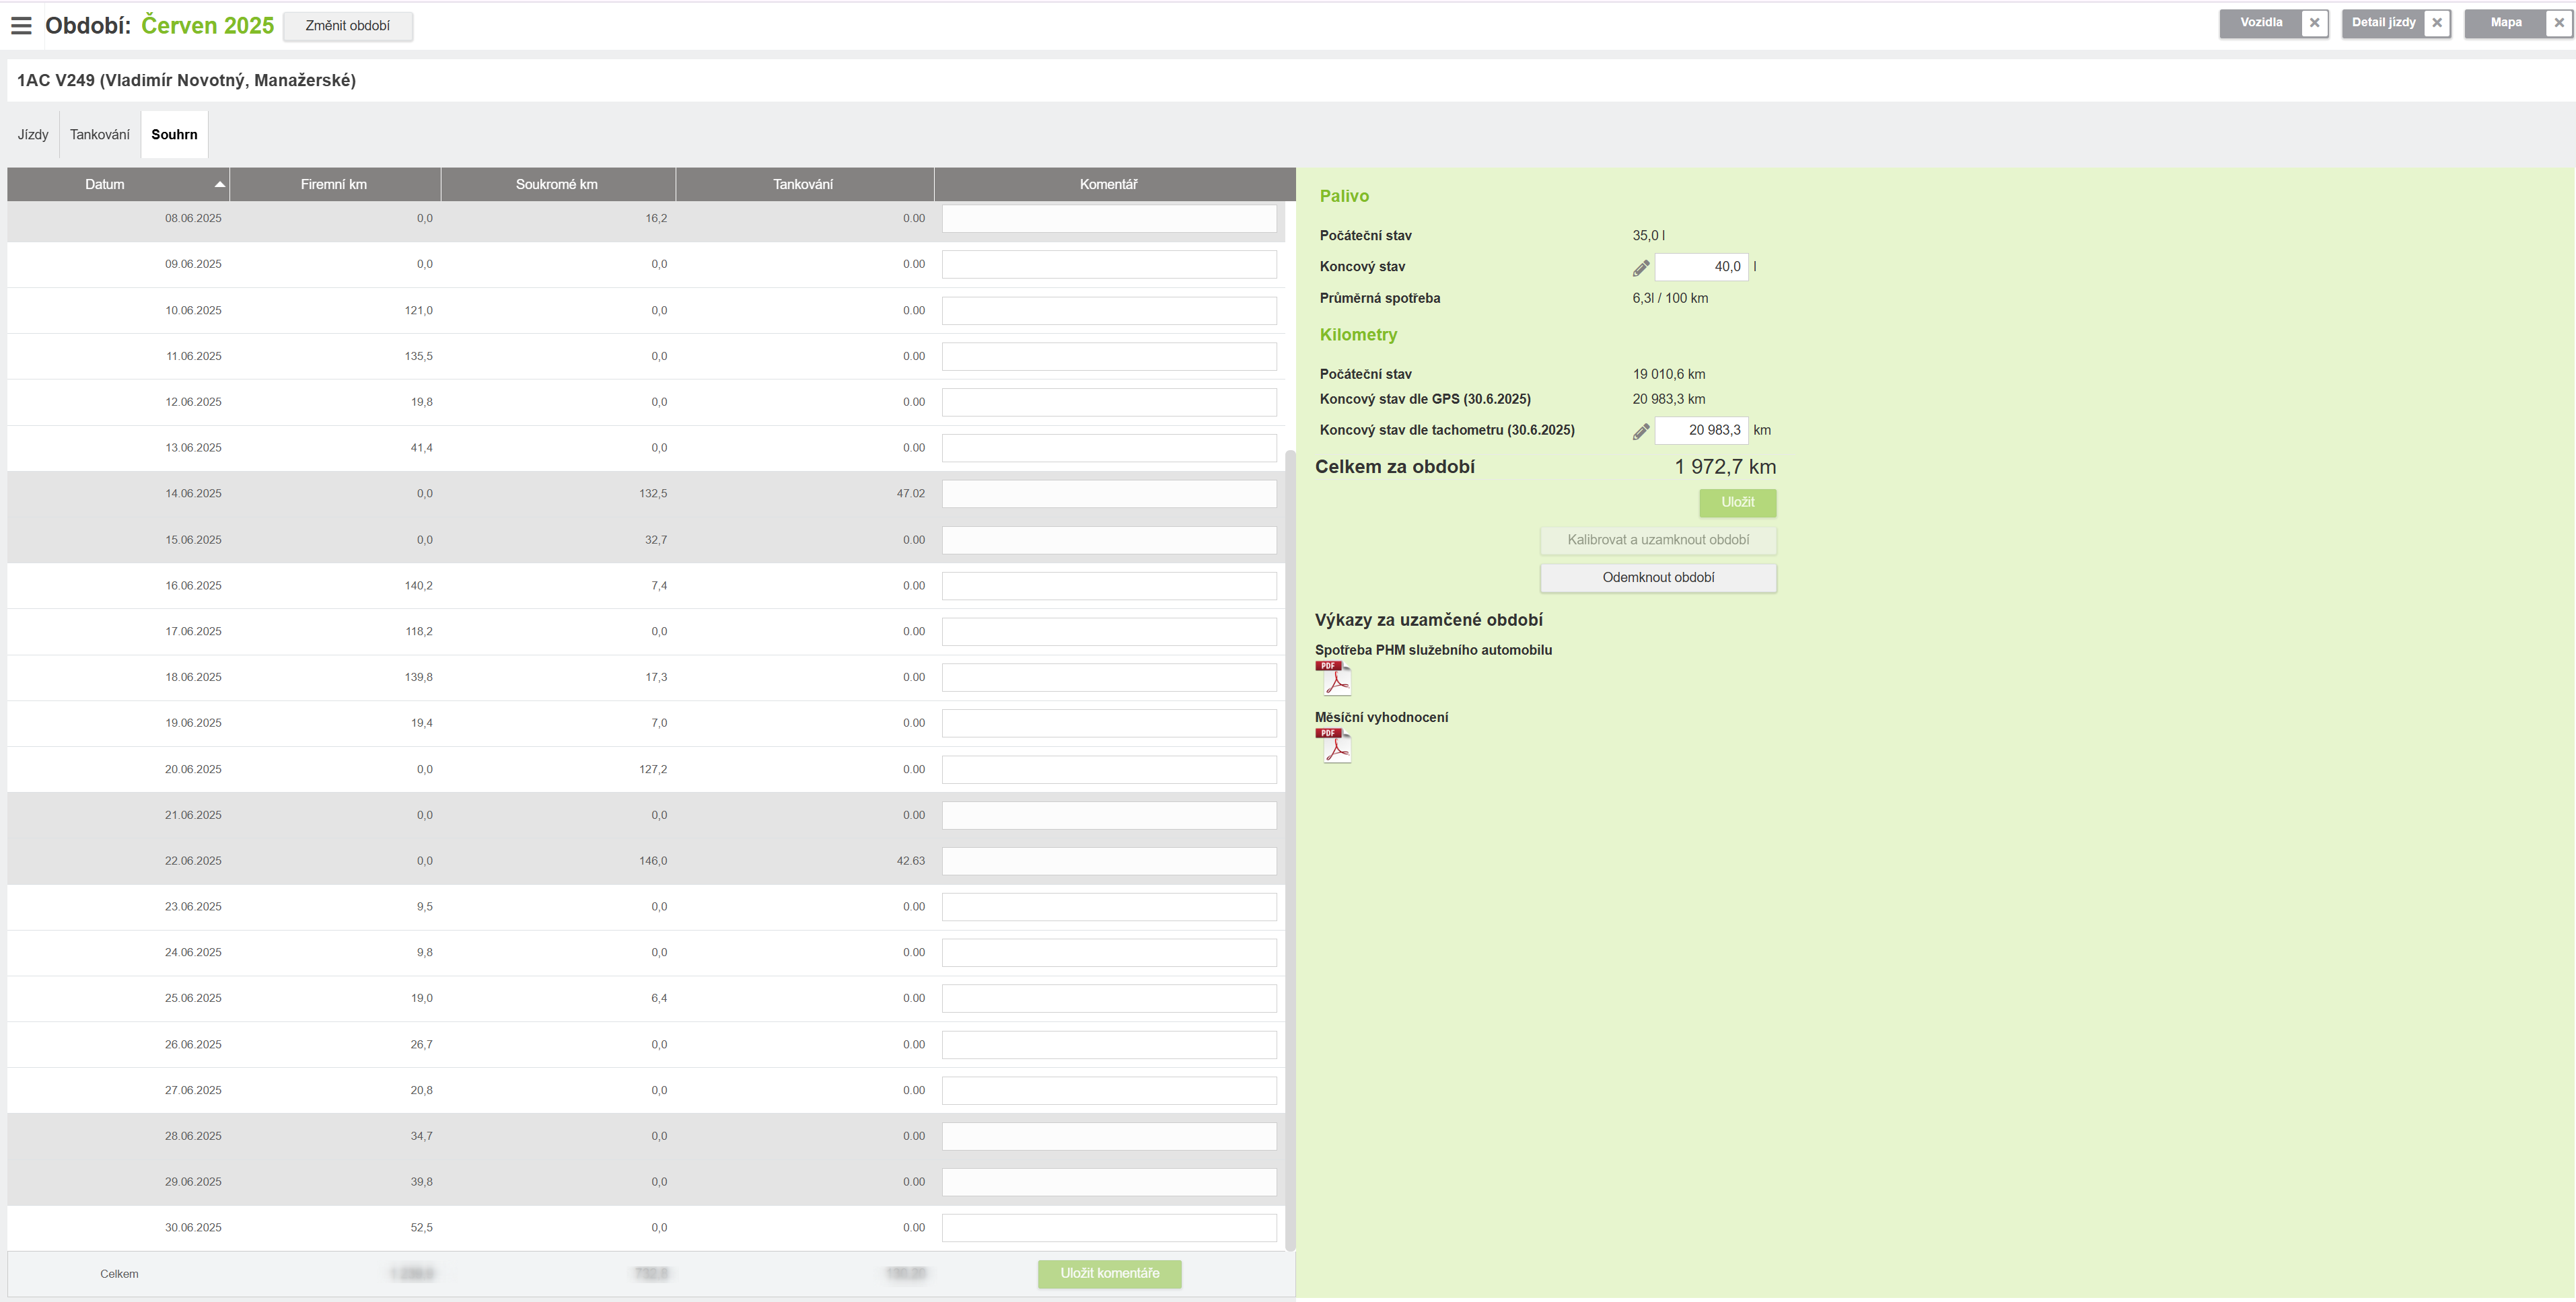Open Spotřeba PHM PDF report icon
Image resolution: width=2576 pixels, height=1302 pixels.
click(1333, 678)
